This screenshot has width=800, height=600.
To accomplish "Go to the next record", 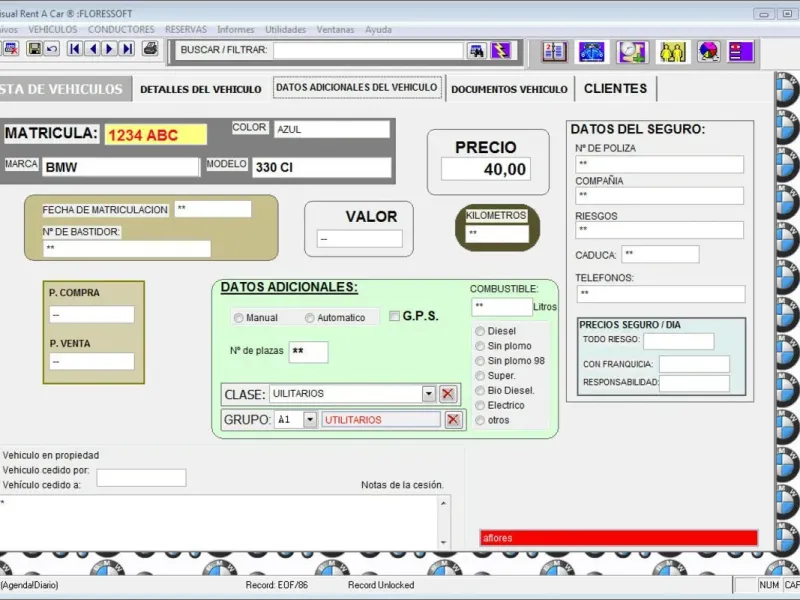I will 109,49.
